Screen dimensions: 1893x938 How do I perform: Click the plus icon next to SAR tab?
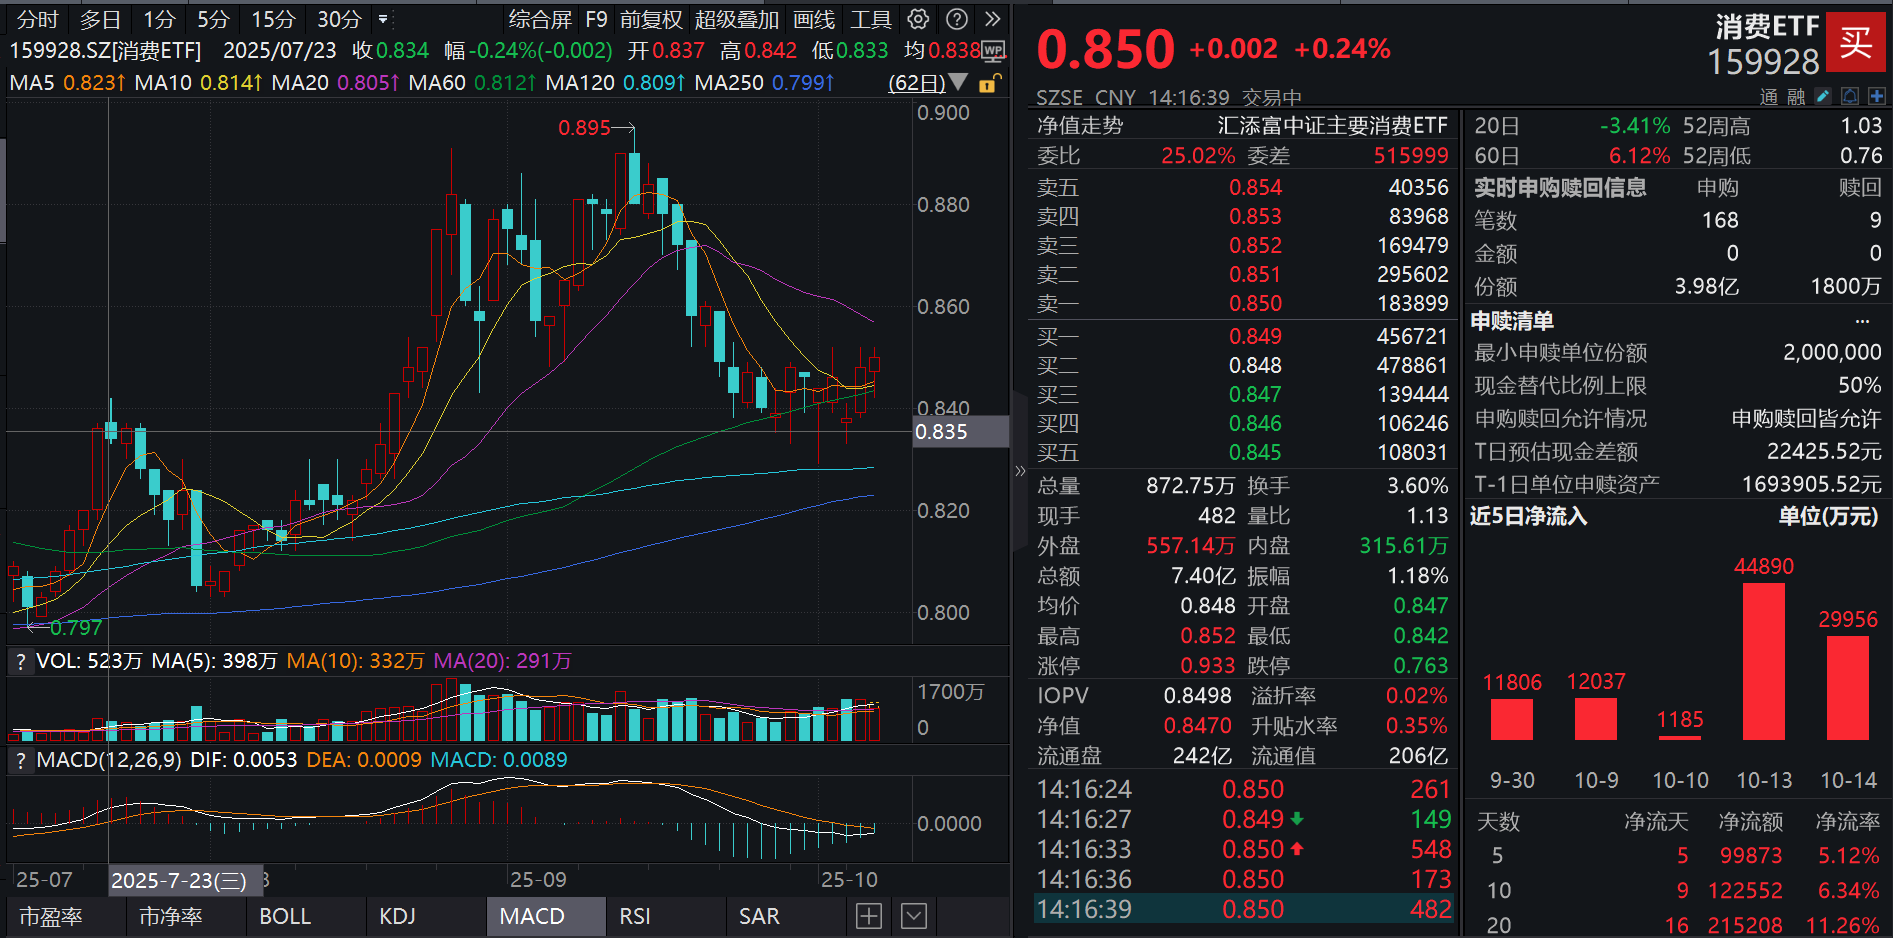coord(868,915)
